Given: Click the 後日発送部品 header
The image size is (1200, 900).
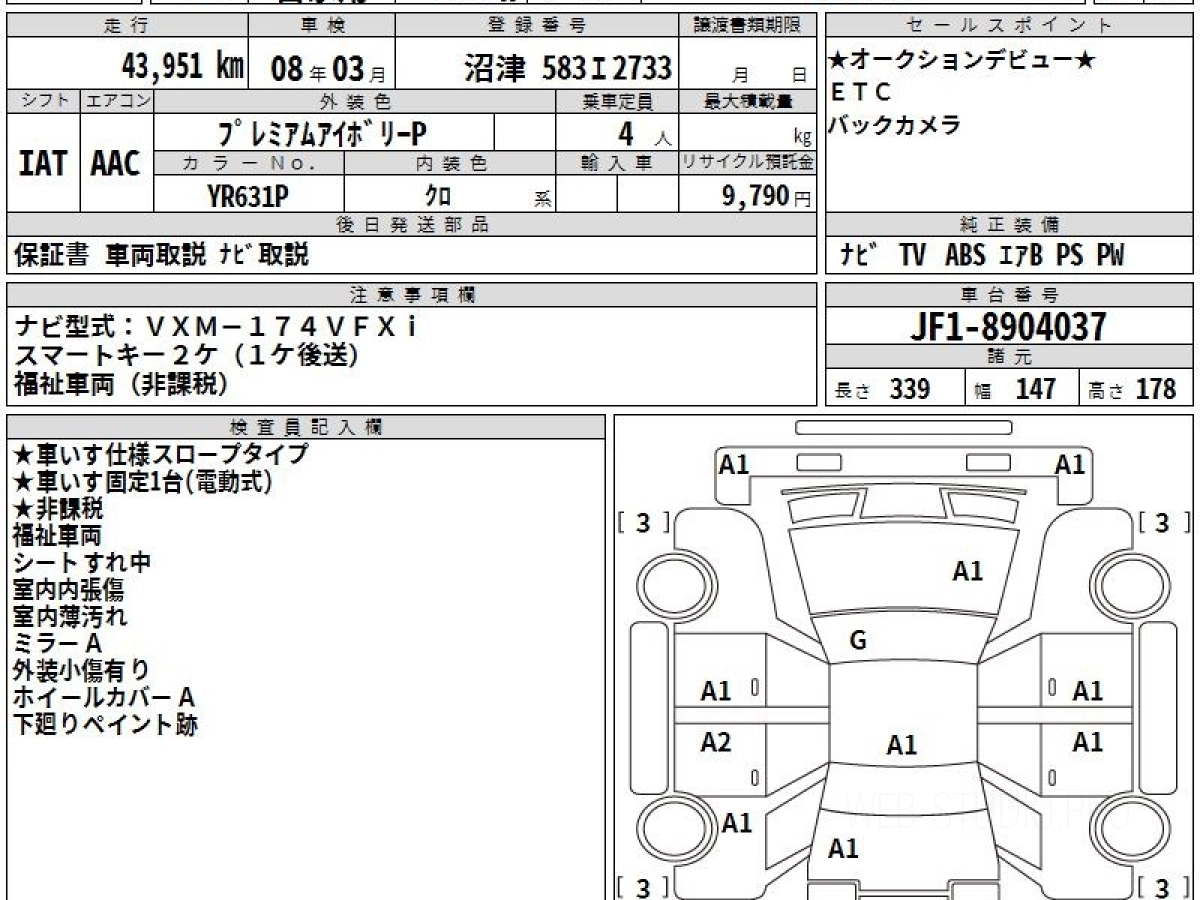Looking at the screenshot, I should click(411, 225).
